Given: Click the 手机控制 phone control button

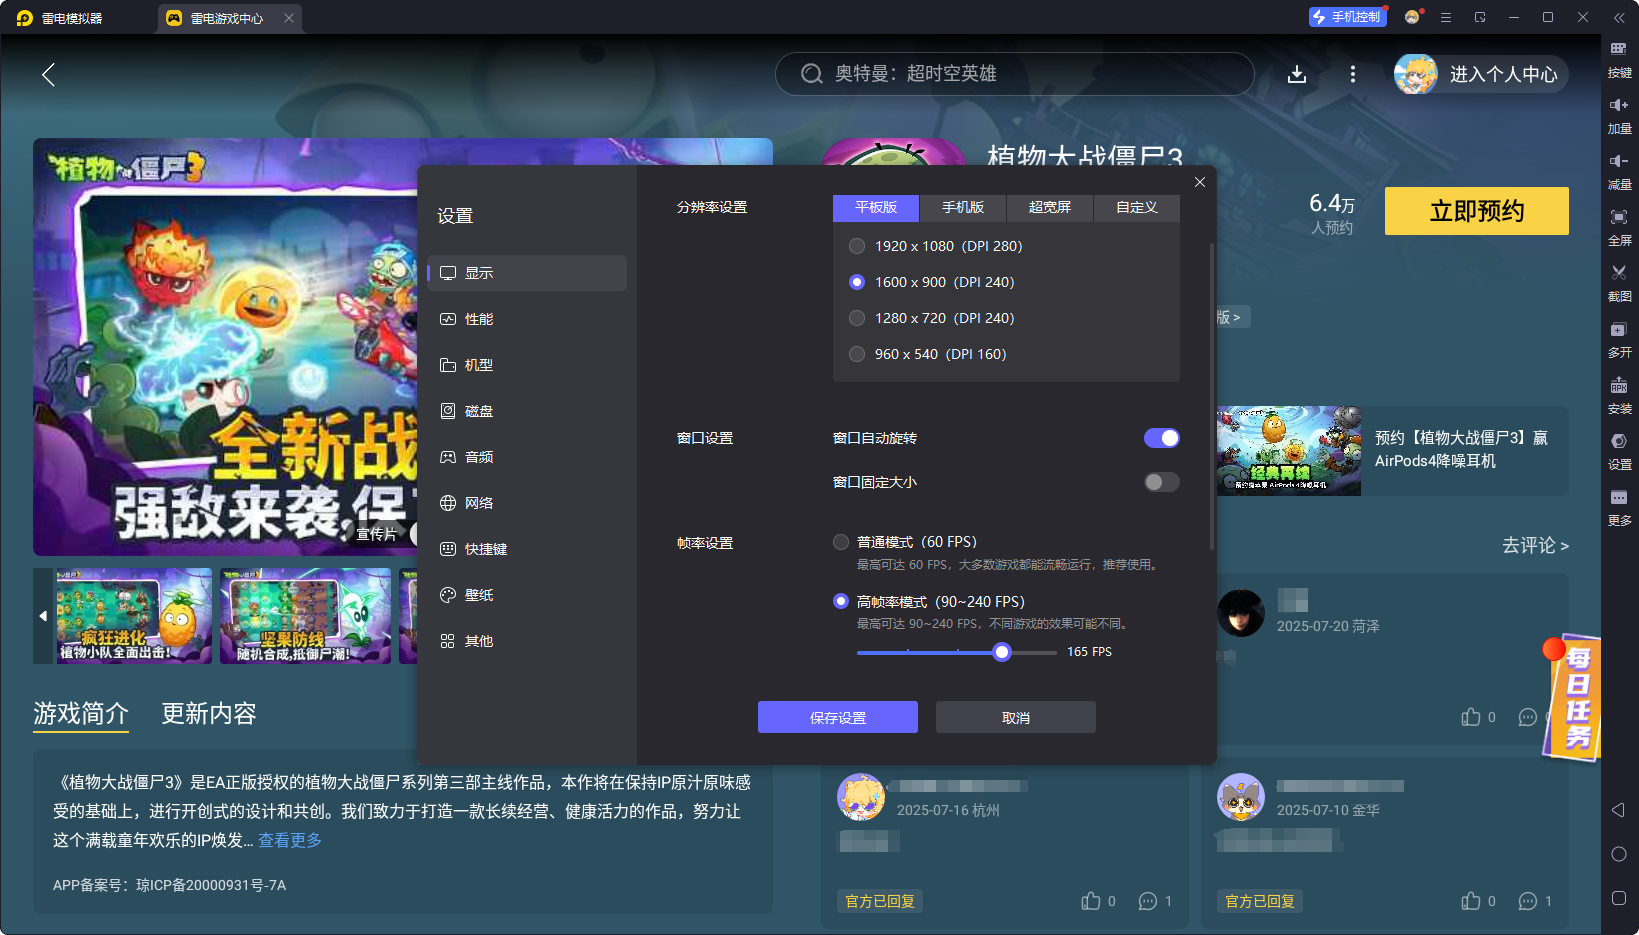Looking at the screenshot, I should (1347, 17).
